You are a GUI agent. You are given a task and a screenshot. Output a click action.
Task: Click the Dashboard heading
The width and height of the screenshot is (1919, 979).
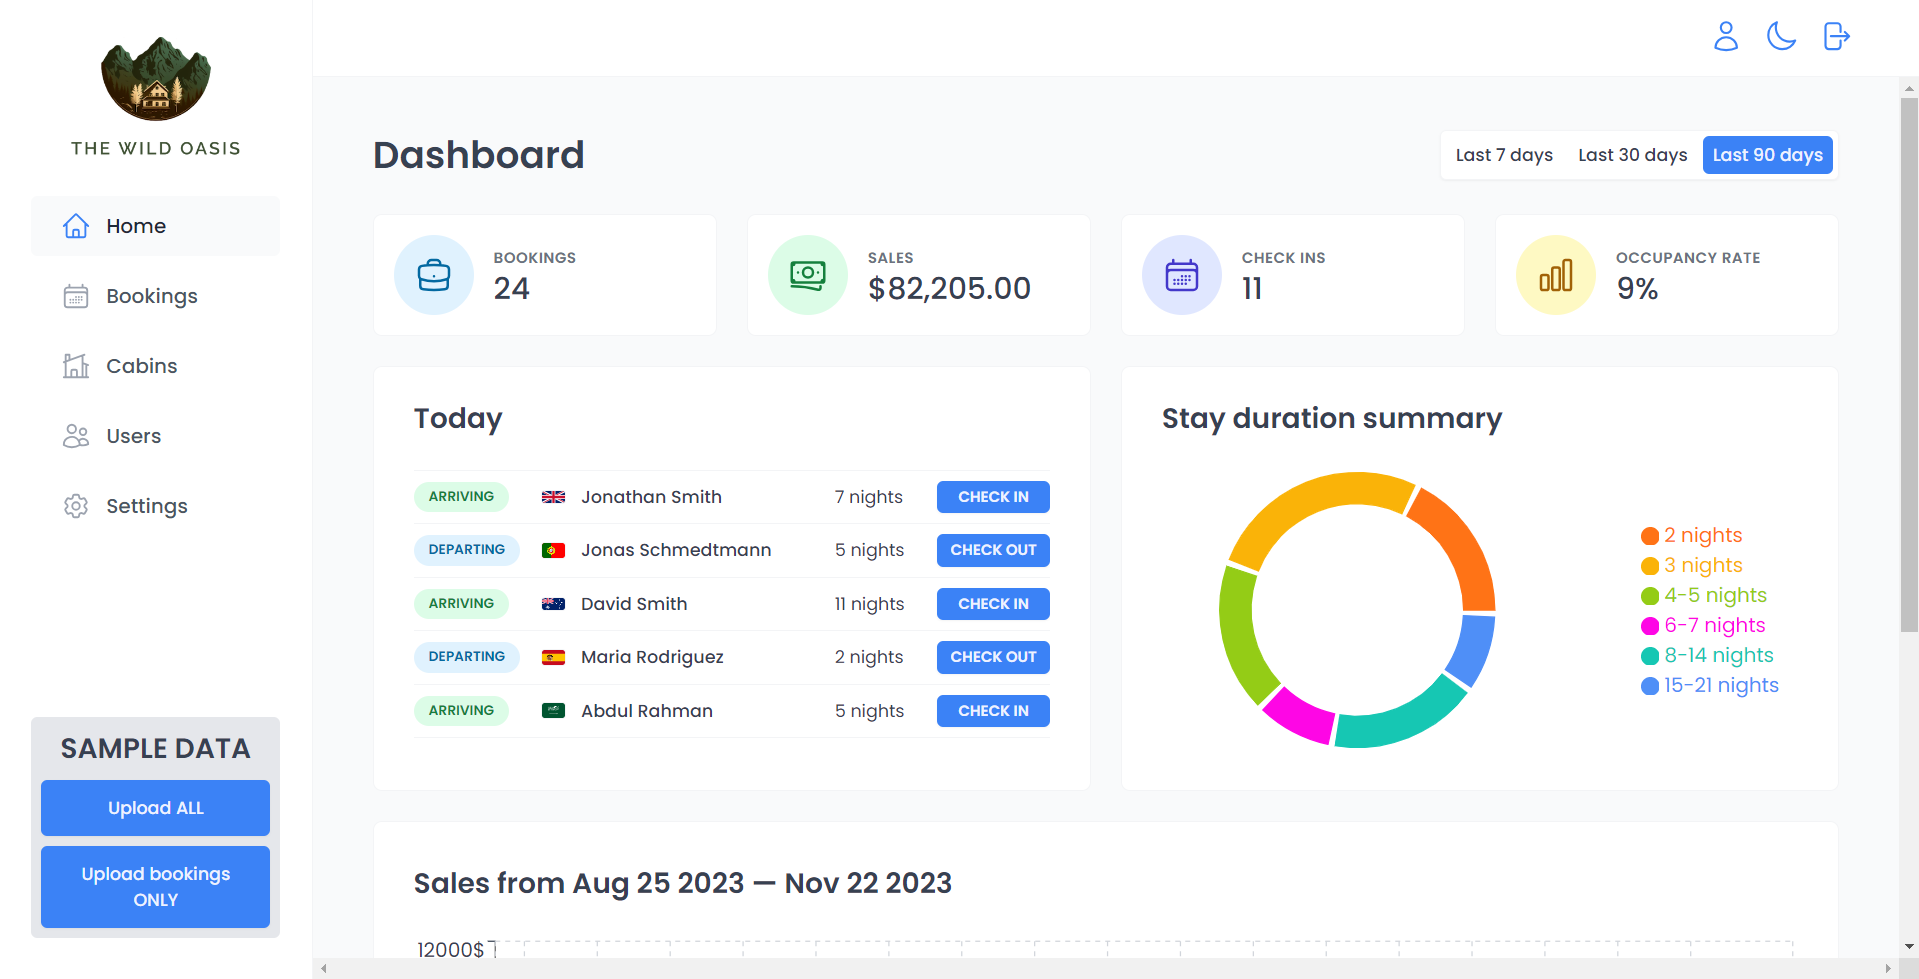[x=479, y=155]
